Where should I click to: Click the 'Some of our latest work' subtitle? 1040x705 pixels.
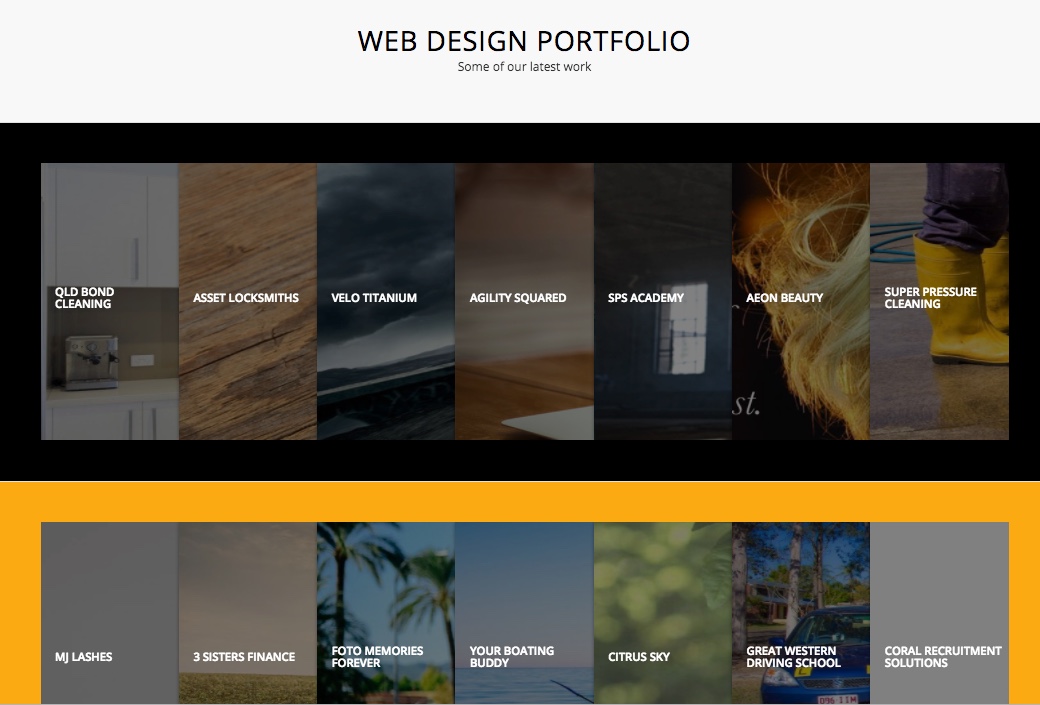pos(524,66)
